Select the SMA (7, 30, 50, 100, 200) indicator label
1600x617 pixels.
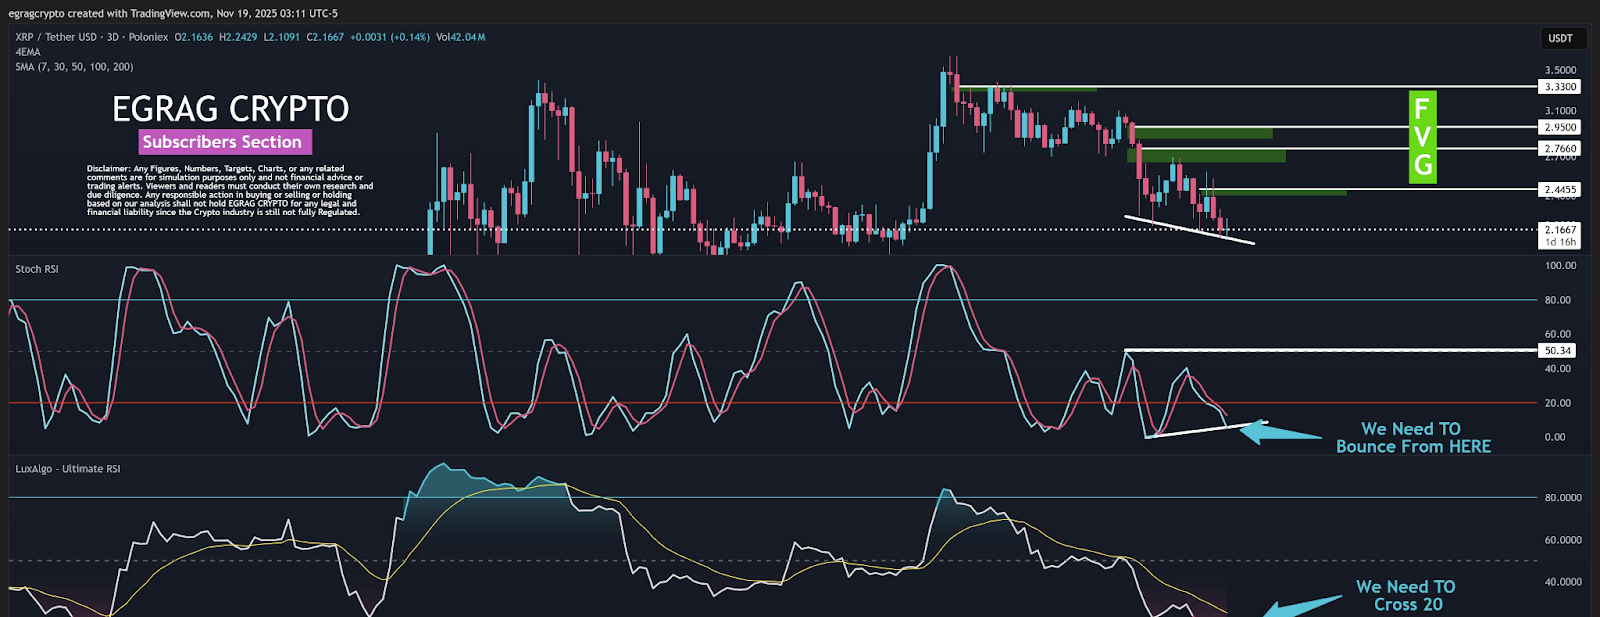pyautogui.click(x=74, y=67)
